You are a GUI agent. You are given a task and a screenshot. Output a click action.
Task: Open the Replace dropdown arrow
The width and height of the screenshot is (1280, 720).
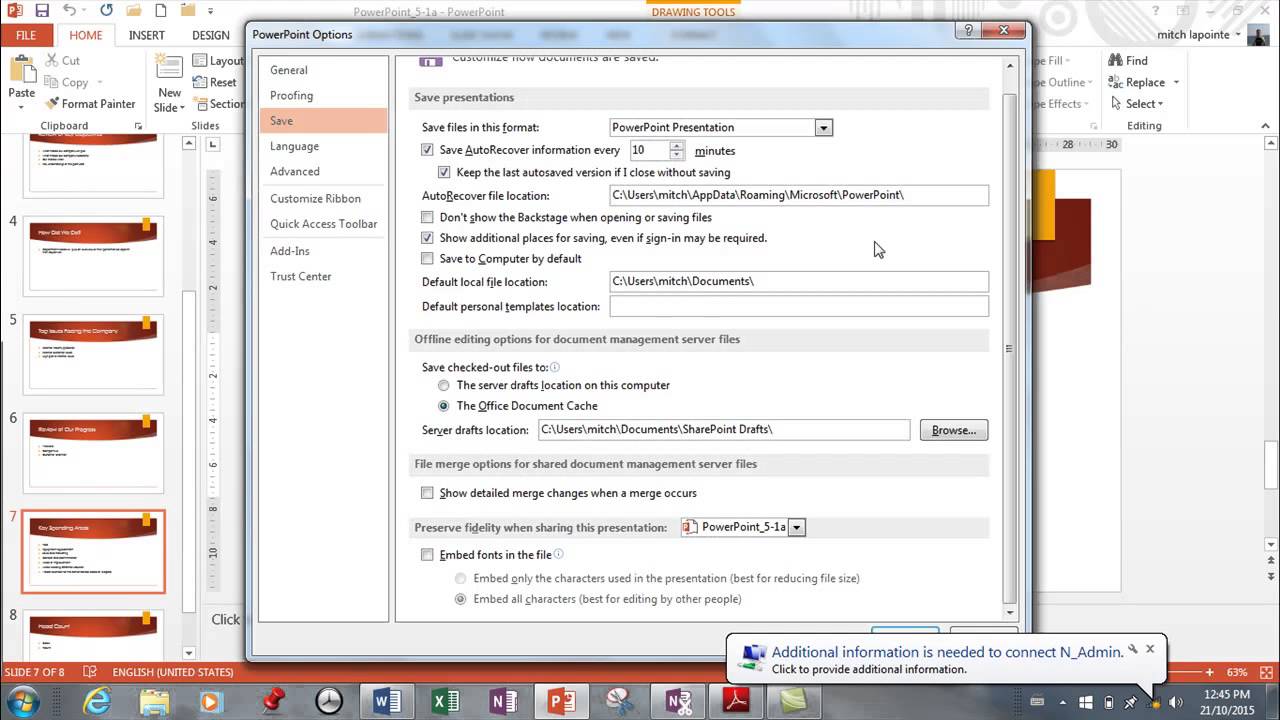click(x=1176, y=83)
